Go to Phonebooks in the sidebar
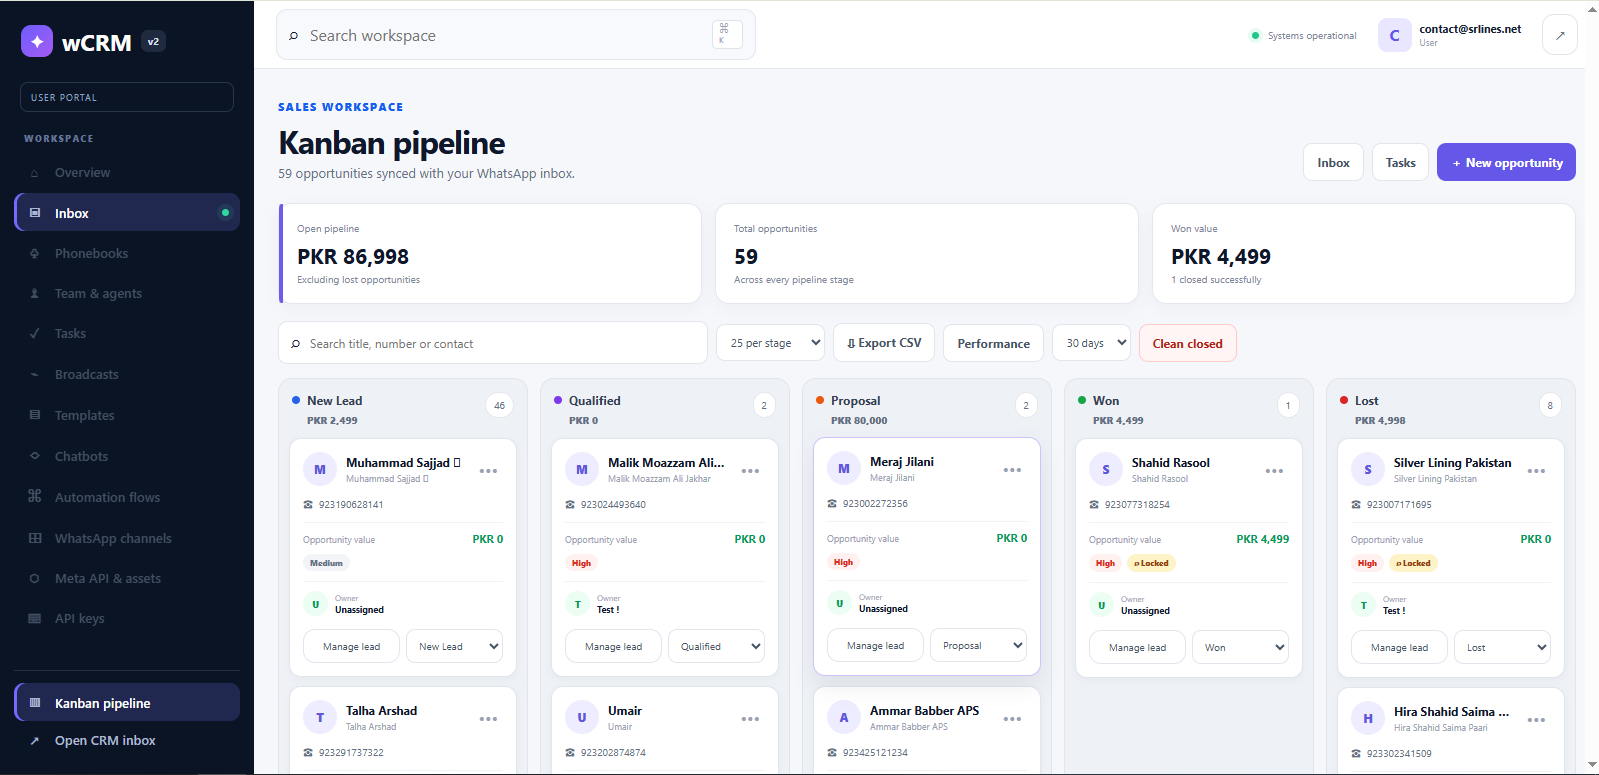 pyautogui.click(x=127, y=253)
